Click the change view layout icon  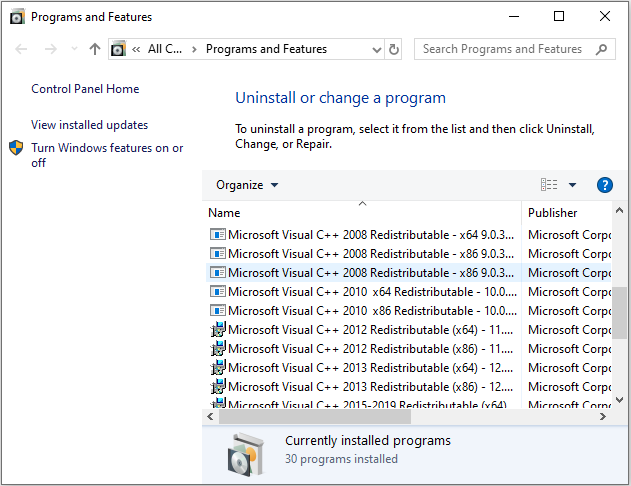pyautogui.click(x=549, y=185)
